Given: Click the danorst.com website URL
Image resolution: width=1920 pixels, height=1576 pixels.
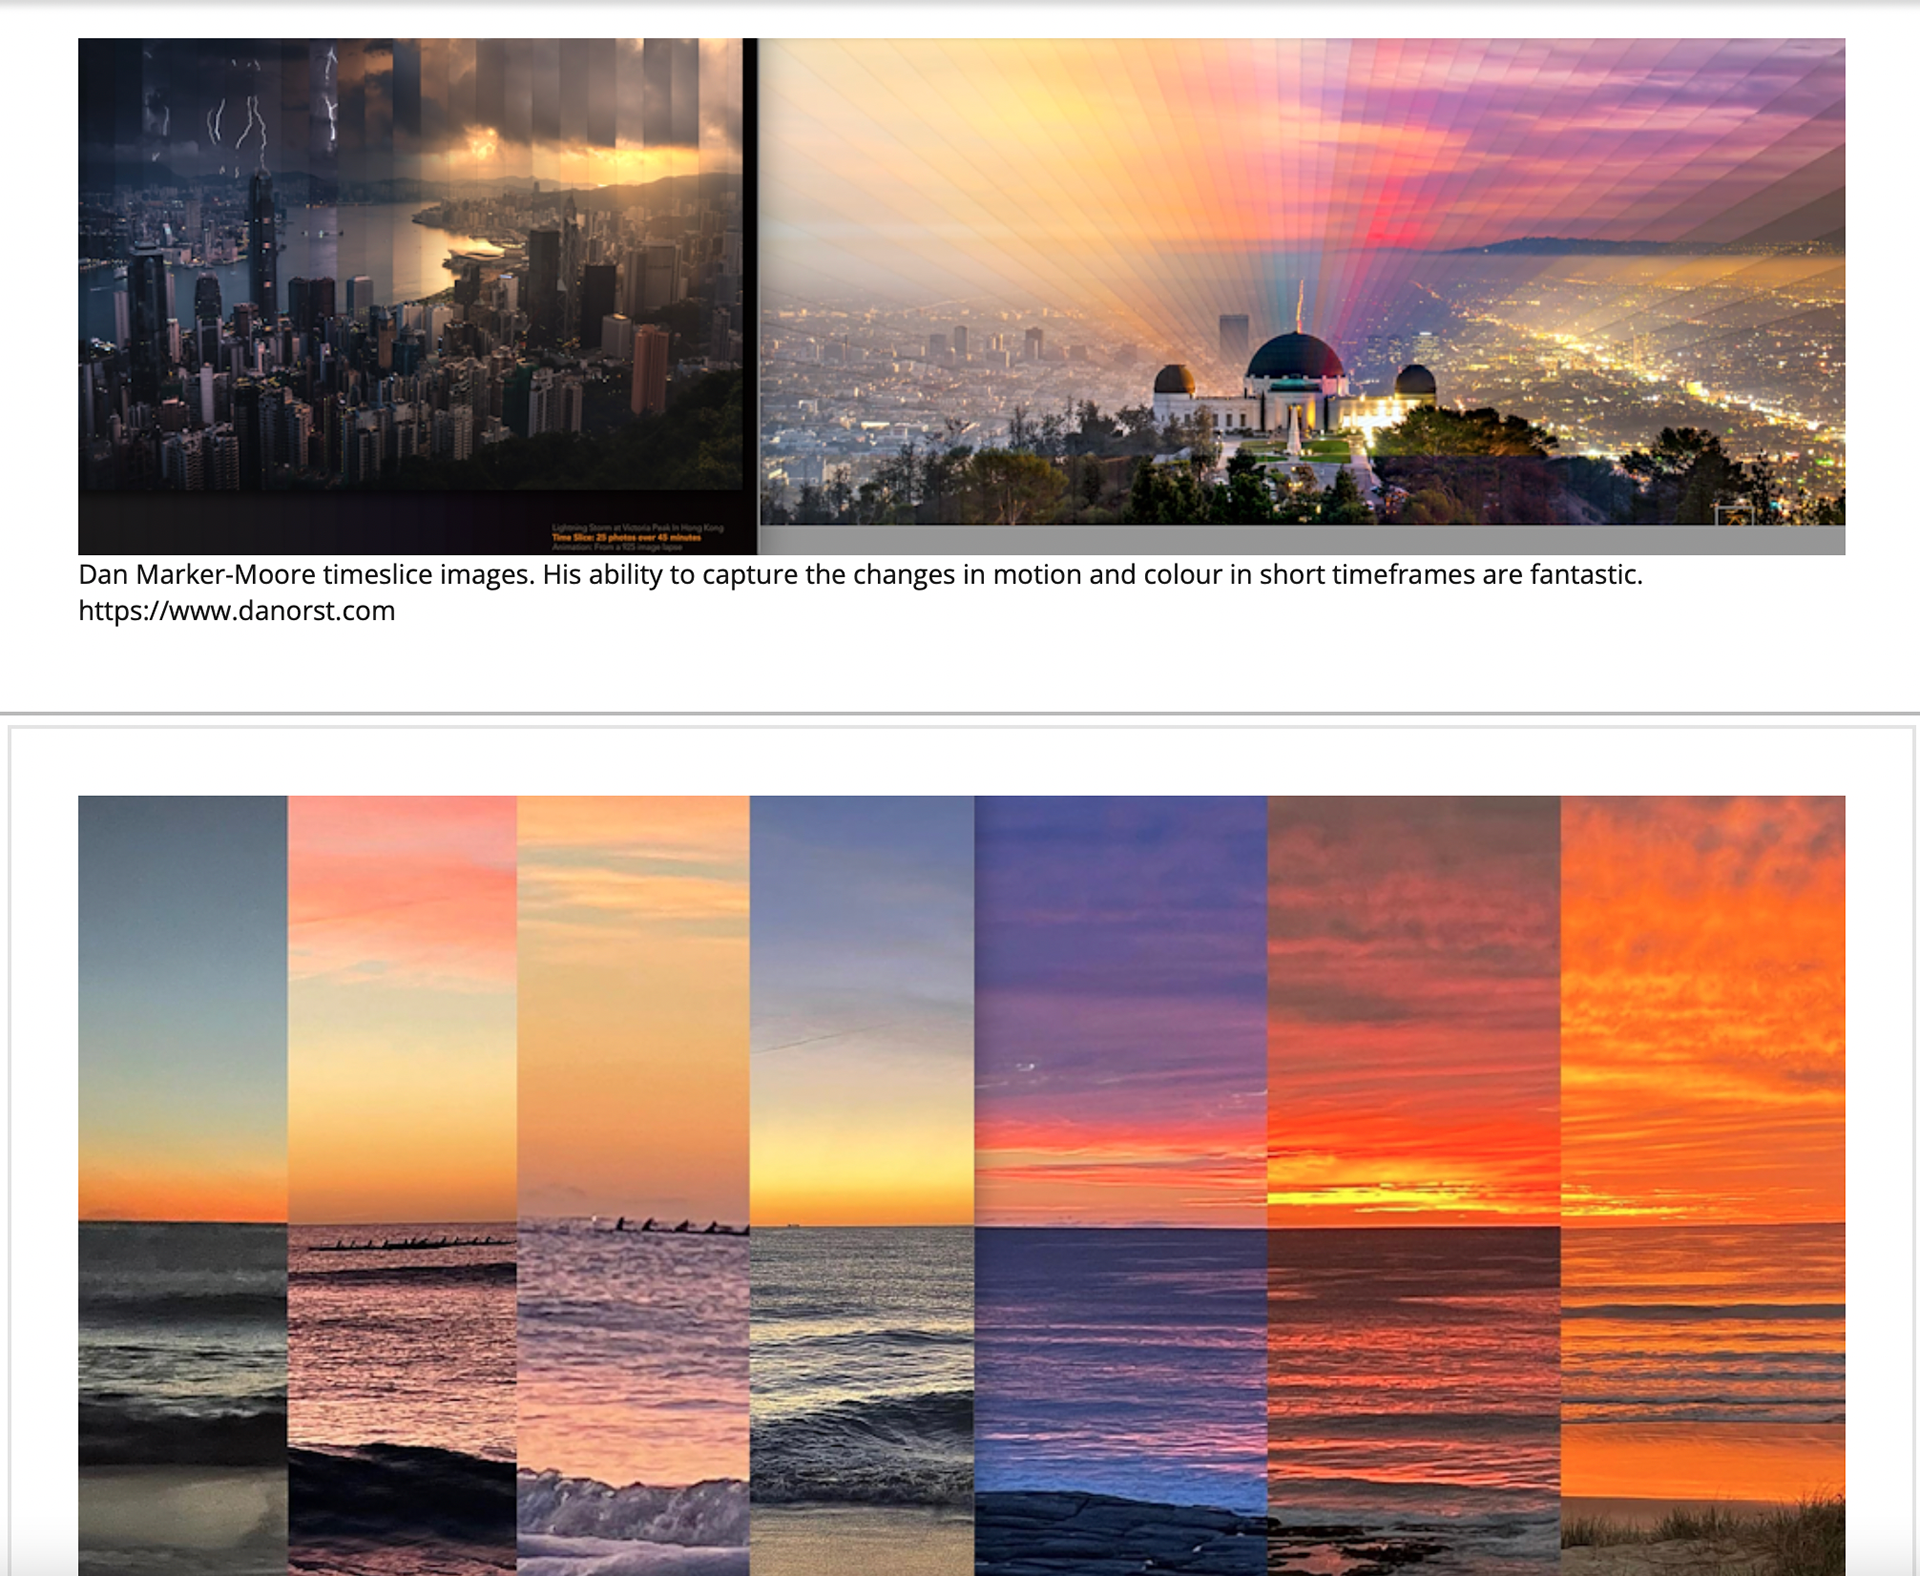Looking at the screenshot, I should pos(237,611).
